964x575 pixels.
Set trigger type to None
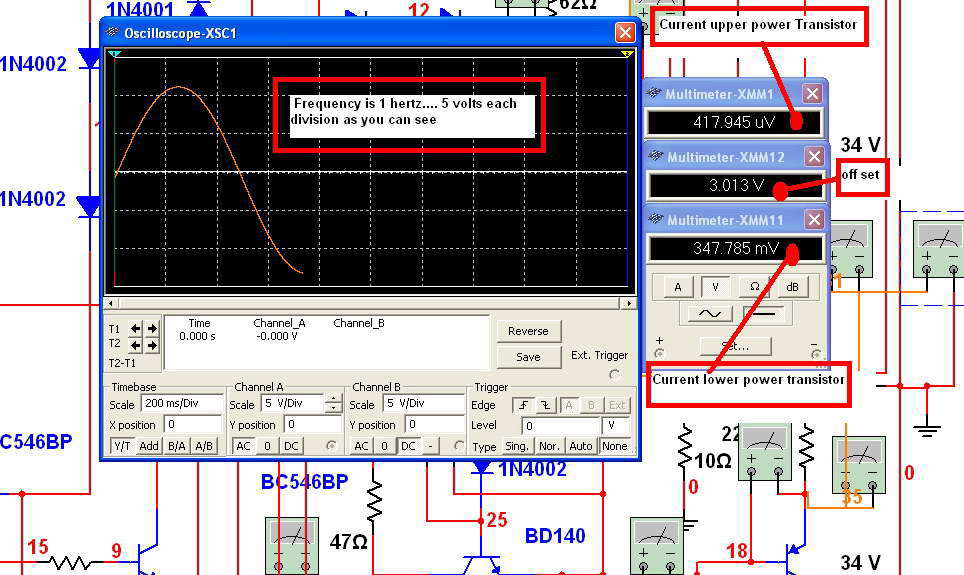click(615, 446)
